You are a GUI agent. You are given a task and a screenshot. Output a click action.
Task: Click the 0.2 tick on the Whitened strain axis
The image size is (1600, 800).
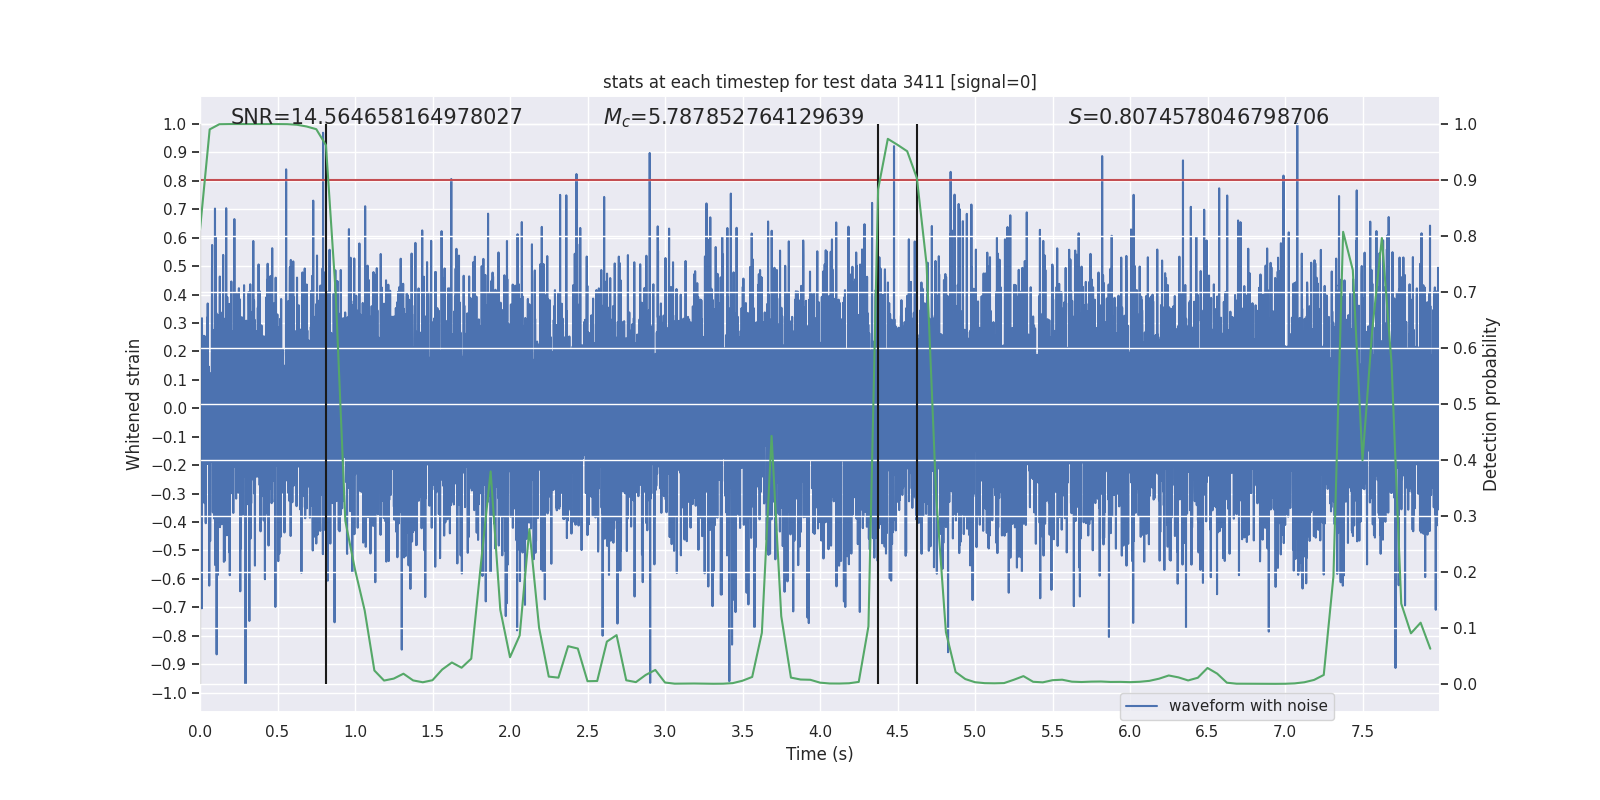[175, 351]
